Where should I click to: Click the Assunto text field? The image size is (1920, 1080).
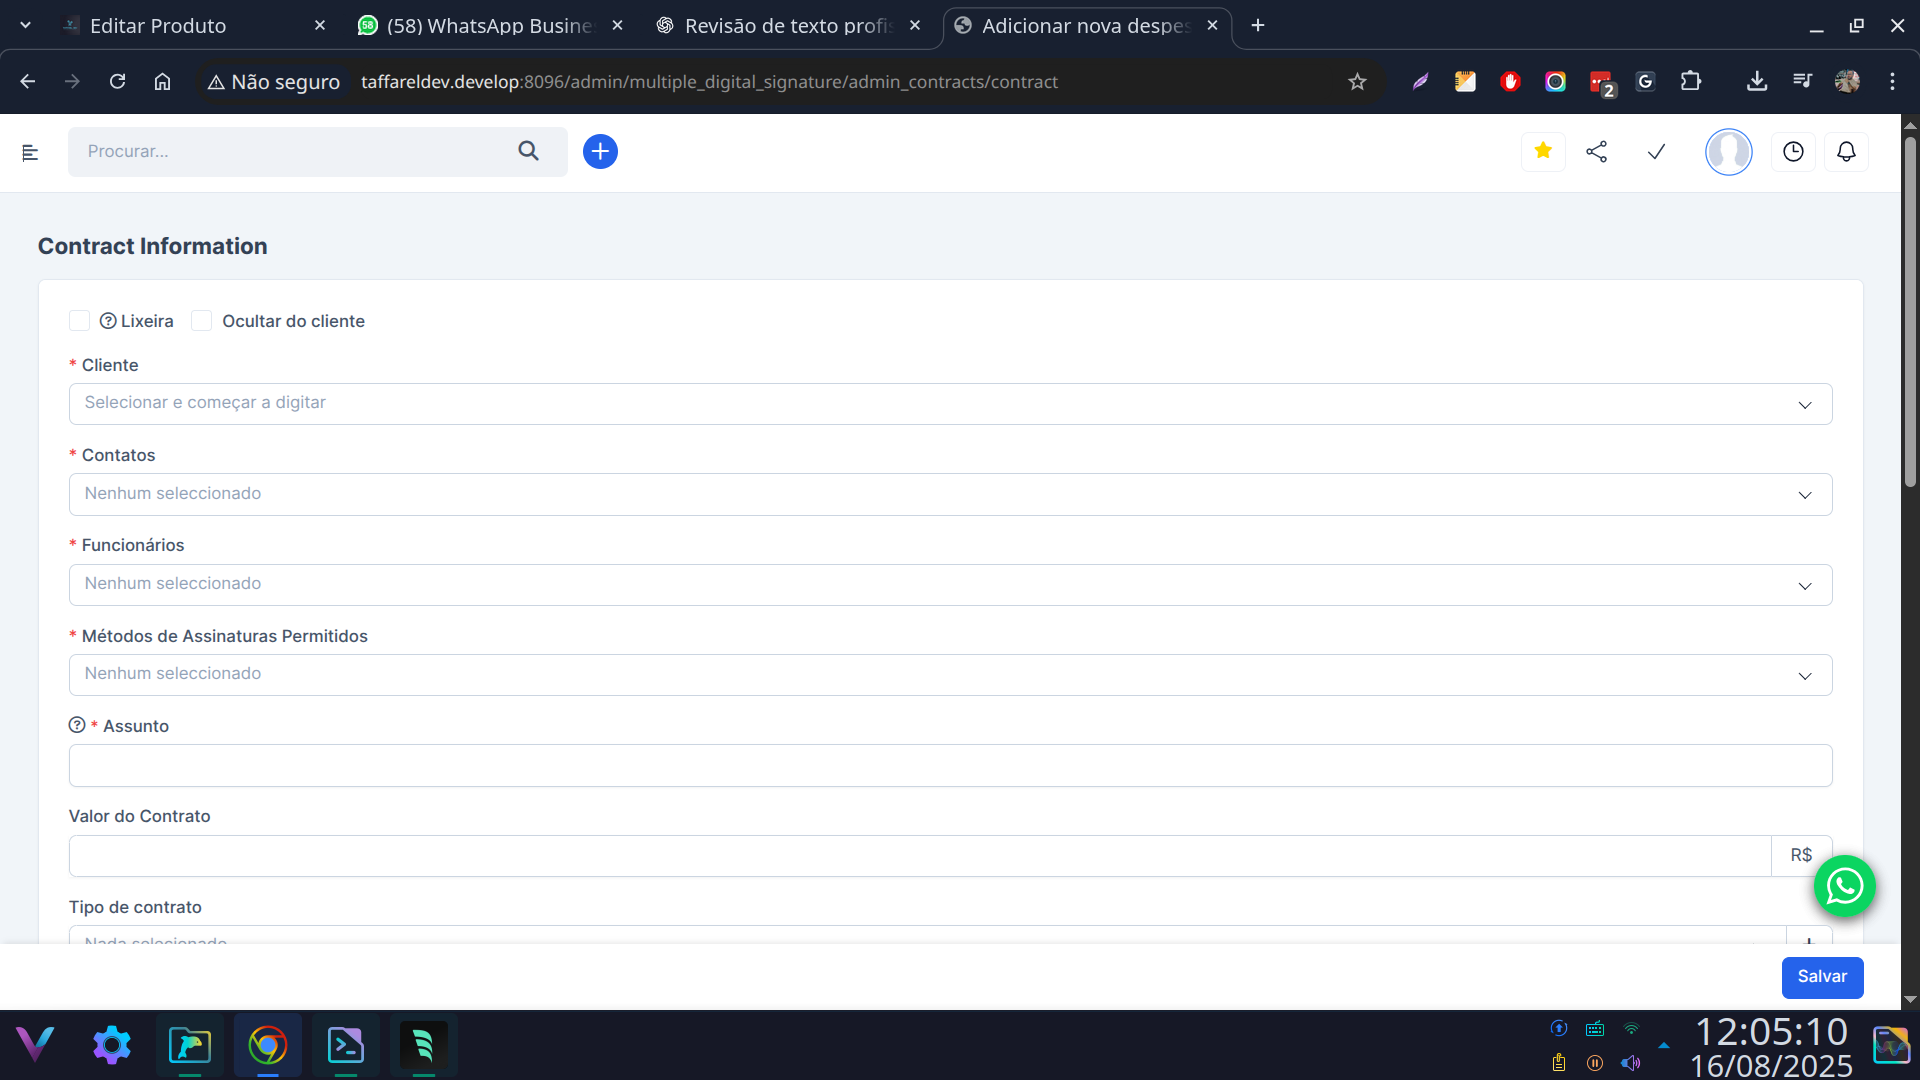pyautogui.click(x=950, y=766)
